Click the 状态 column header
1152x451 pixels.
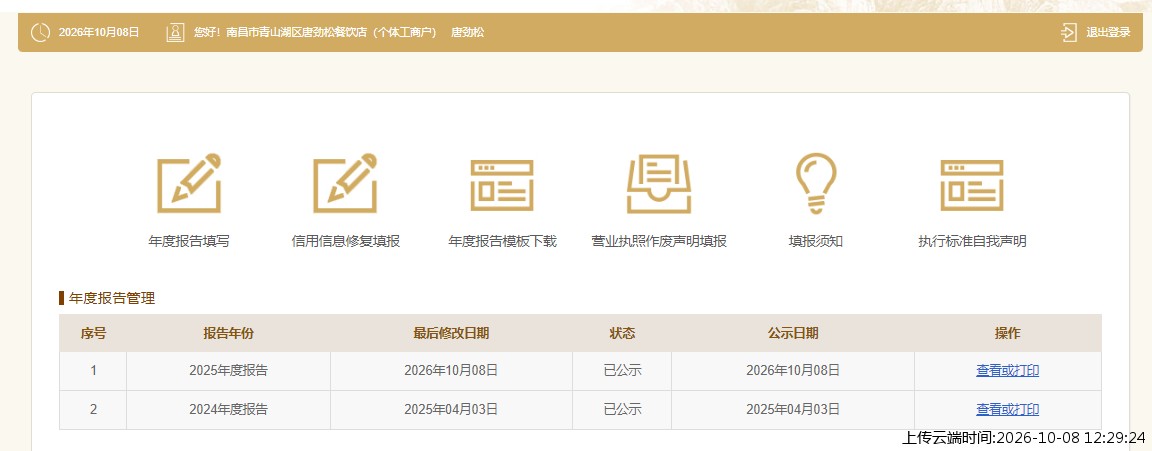(622, 333)
